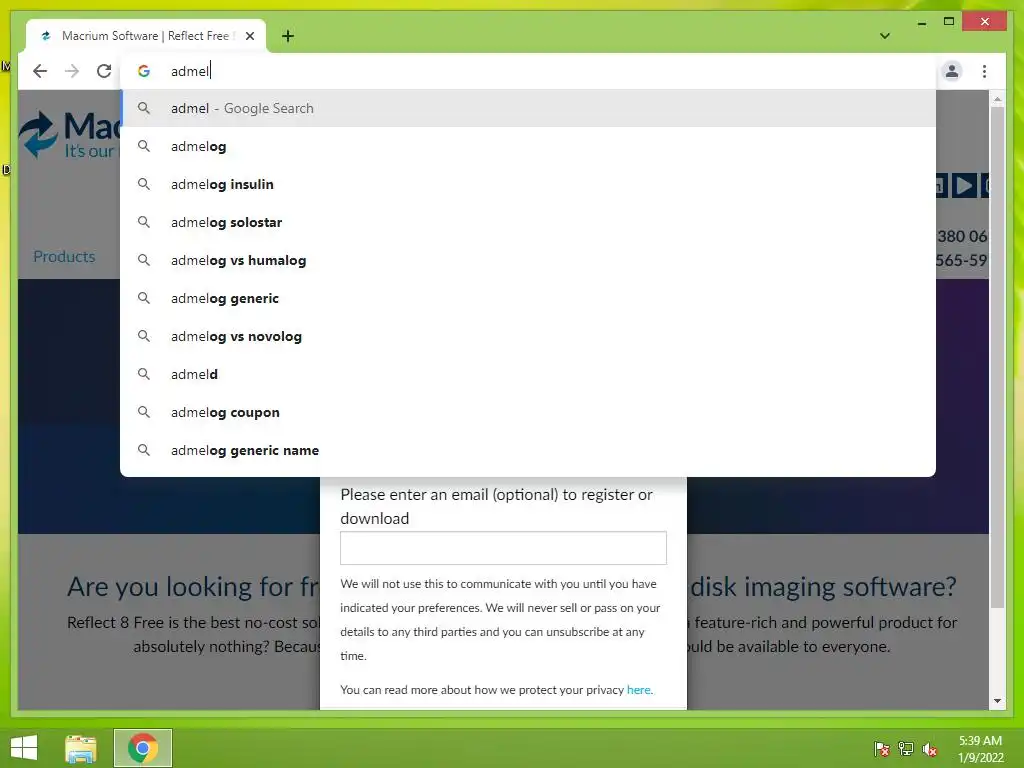
Task: Click the search icon beside 'admelog coupon'
Action: pyautogui.click(x=144, y=412)
